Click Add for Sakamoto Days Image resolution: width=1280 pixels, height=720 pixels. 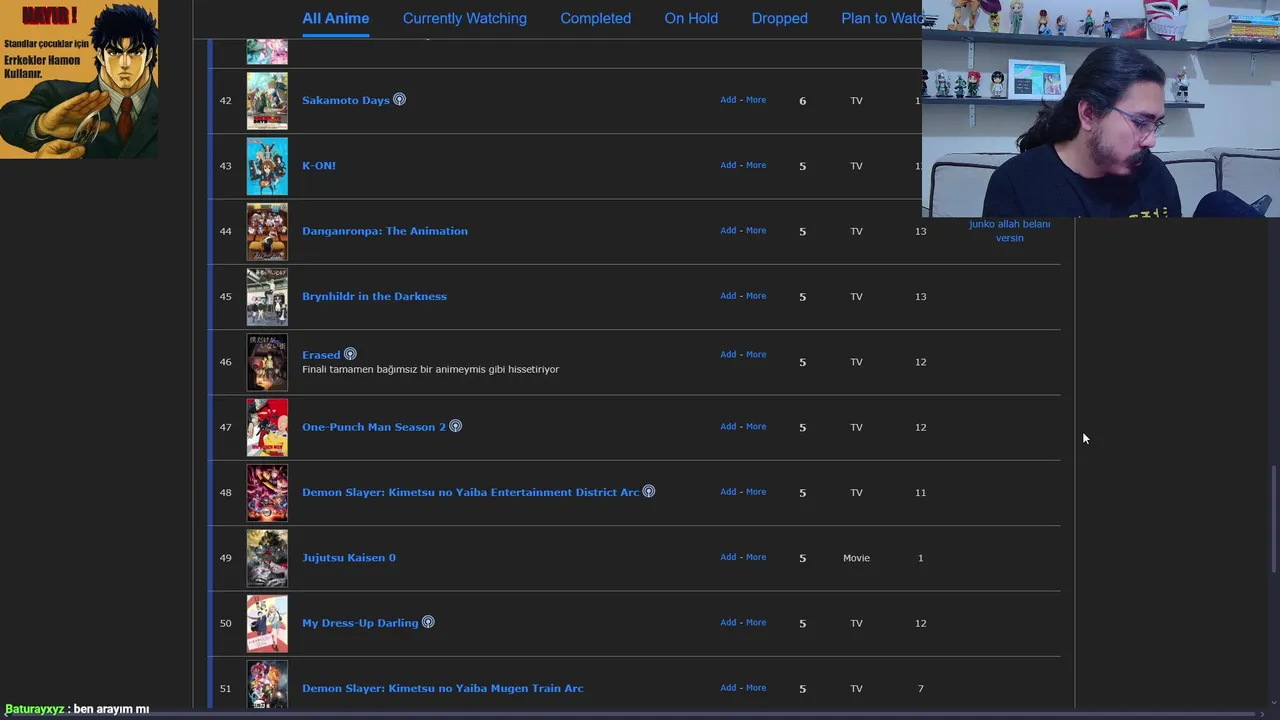point(728,100)
